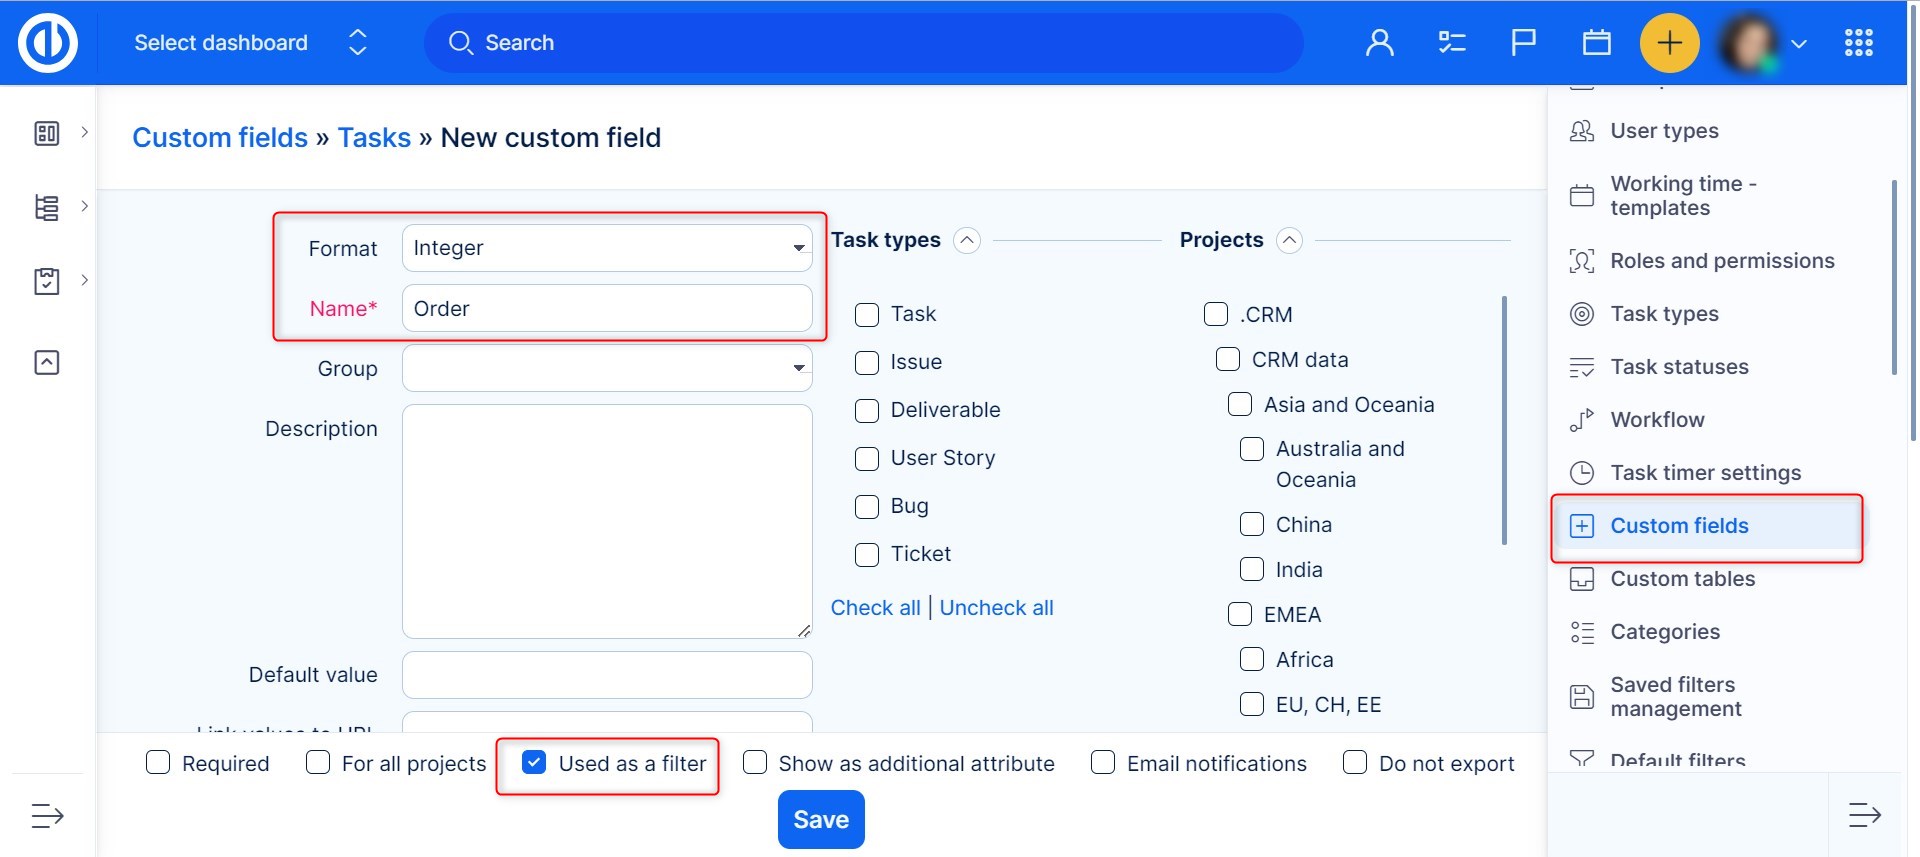Open Roles and permissions in right menu
The width and height of the screenshot is (1920, 857).
click(x=1721, y=261)
